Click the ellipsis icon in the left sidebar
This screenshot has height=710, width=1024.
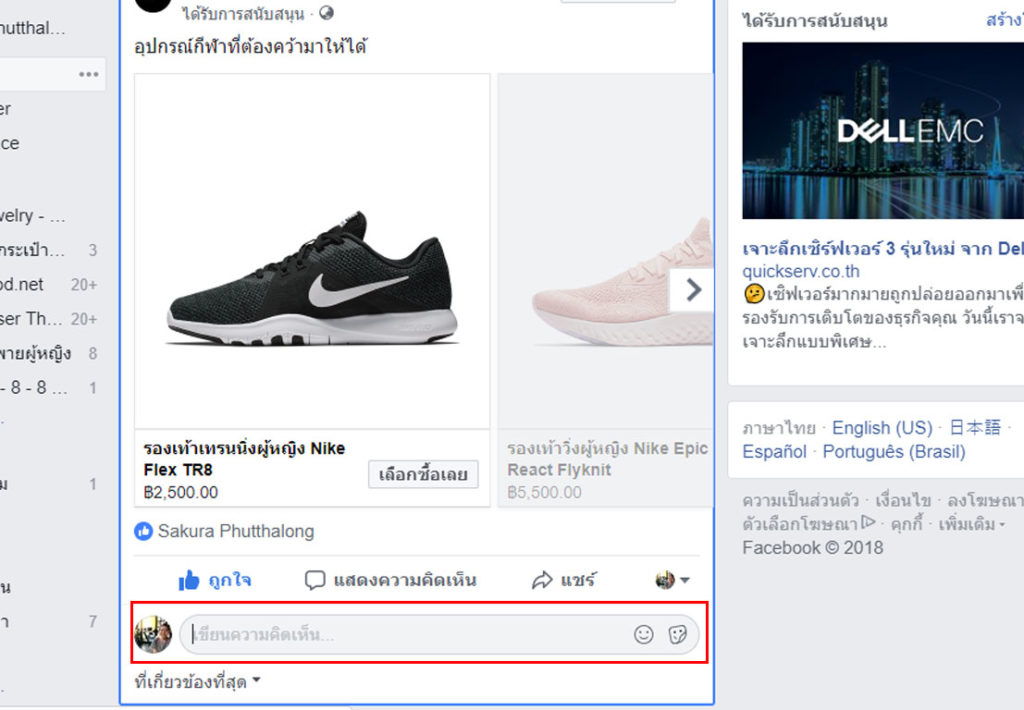[x=86, y=73]
